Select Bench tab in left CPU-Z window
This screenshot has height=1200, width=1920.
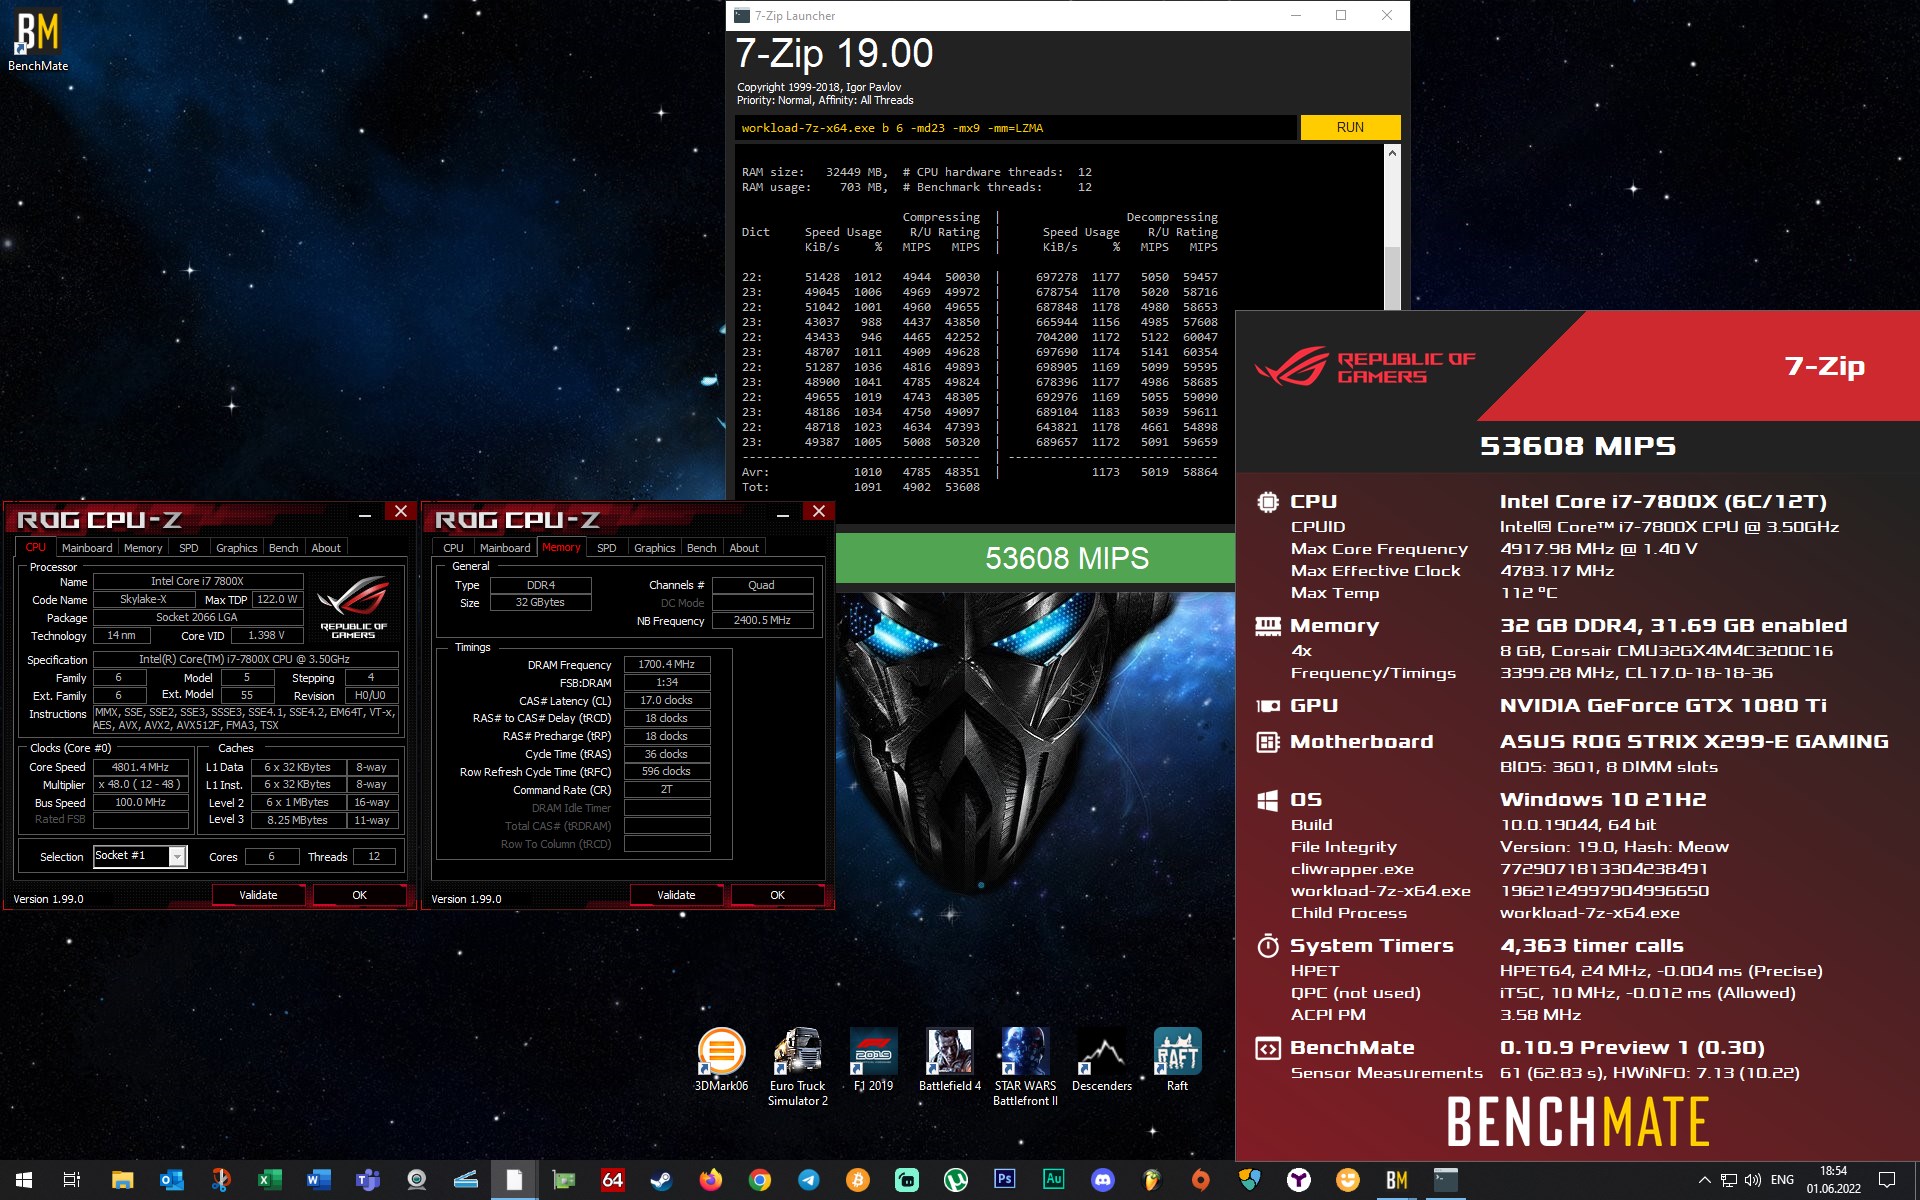click(x=284, y=548)
